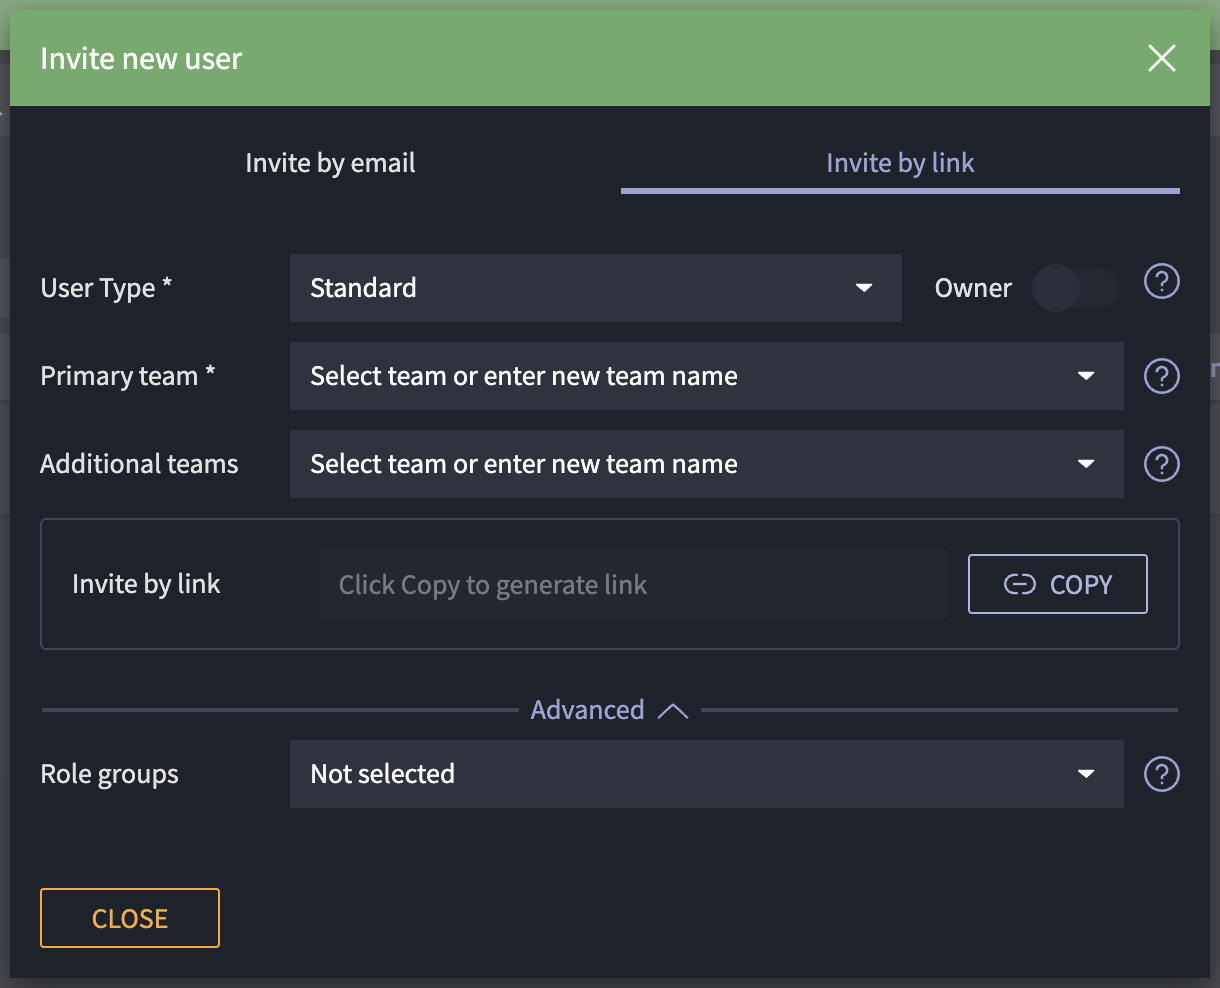
Task: Click the Primary team dropdown arrow
Action: coord(1086,376)
